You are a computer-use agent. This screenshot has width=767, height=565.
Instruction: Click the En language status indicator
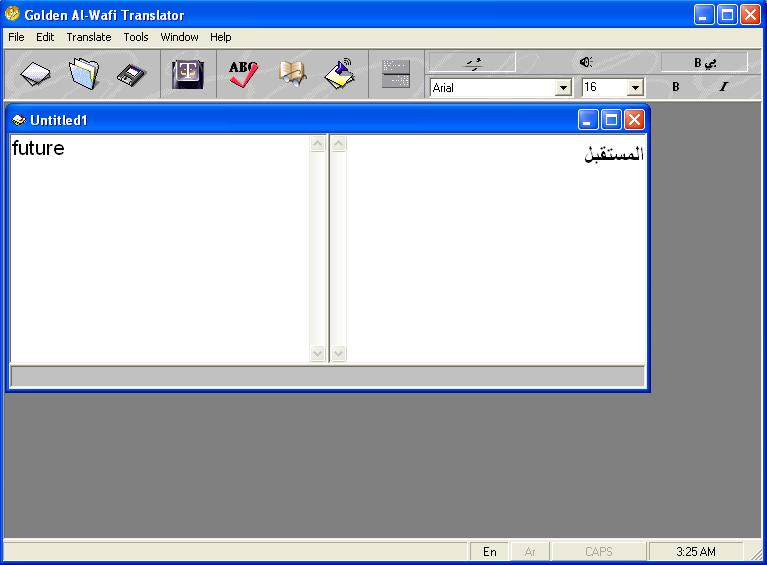pos(489,552)
